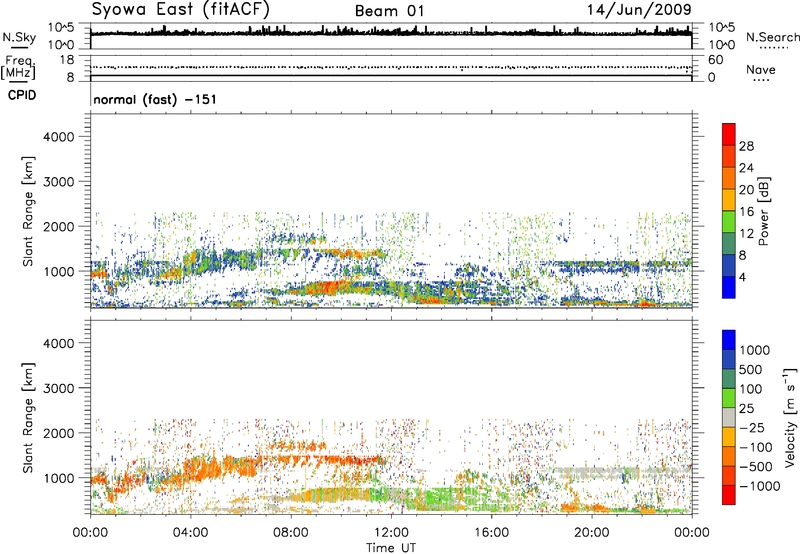The height and width of the screenshot is (554, 800).
Task: Click the "Freq. [MHz]" axis label
Action: tap(19, 67)
